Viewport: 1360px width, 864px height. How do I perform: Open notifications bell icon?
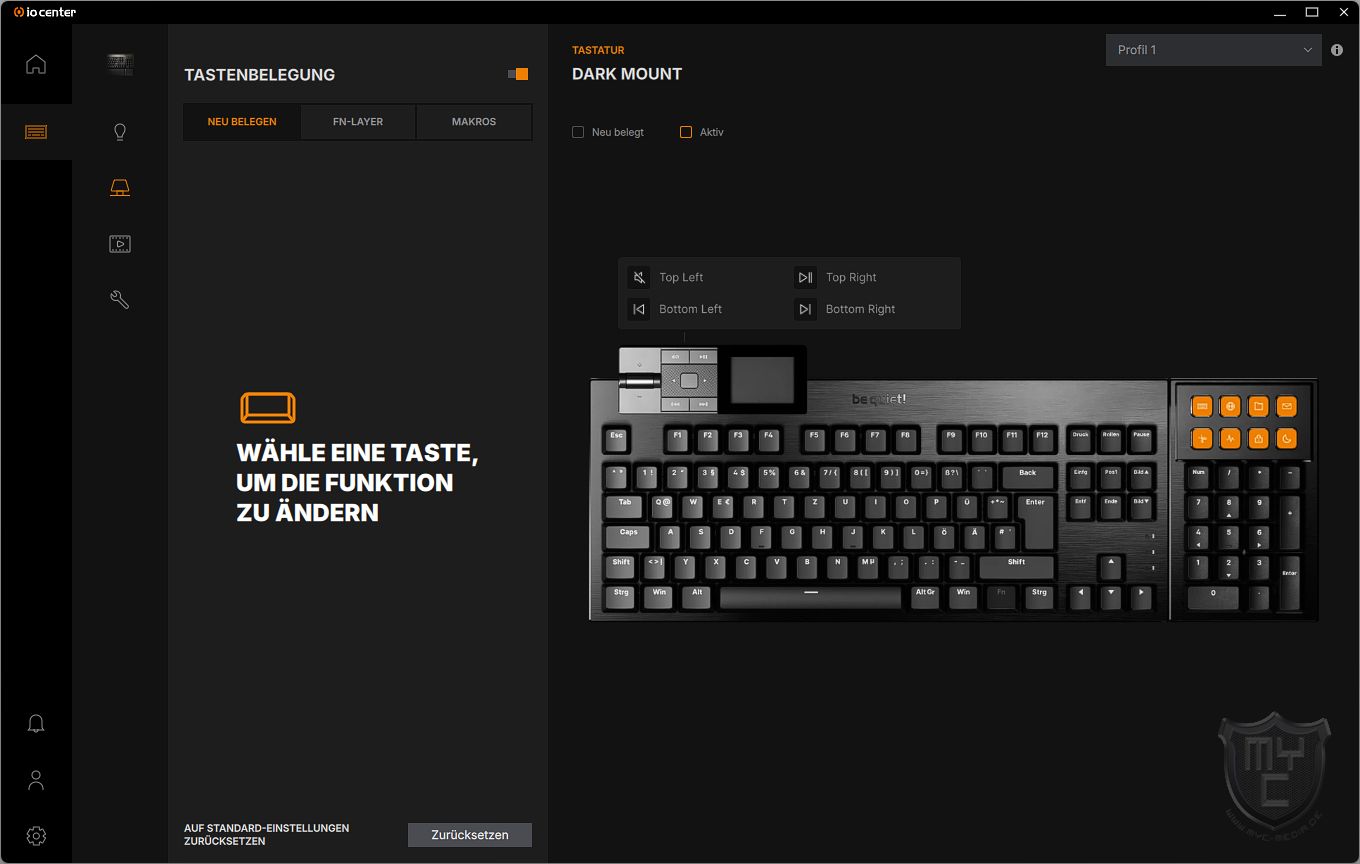(x=36, y=723)
